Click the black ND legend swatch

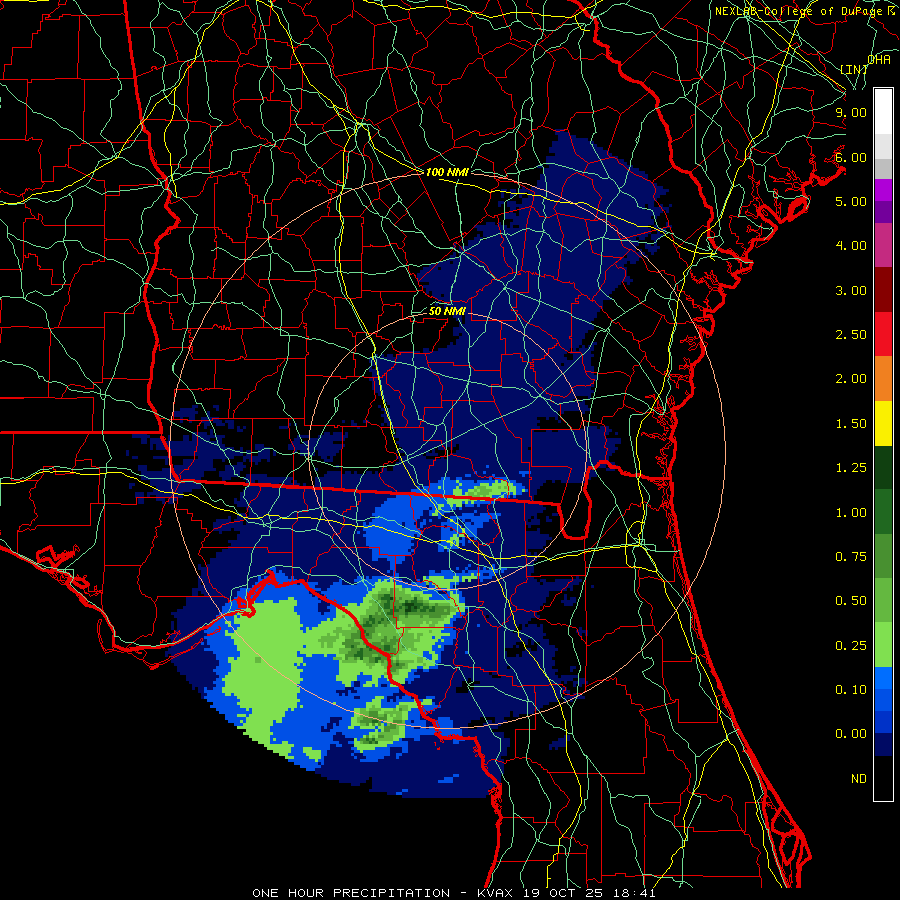coord(883,778)
